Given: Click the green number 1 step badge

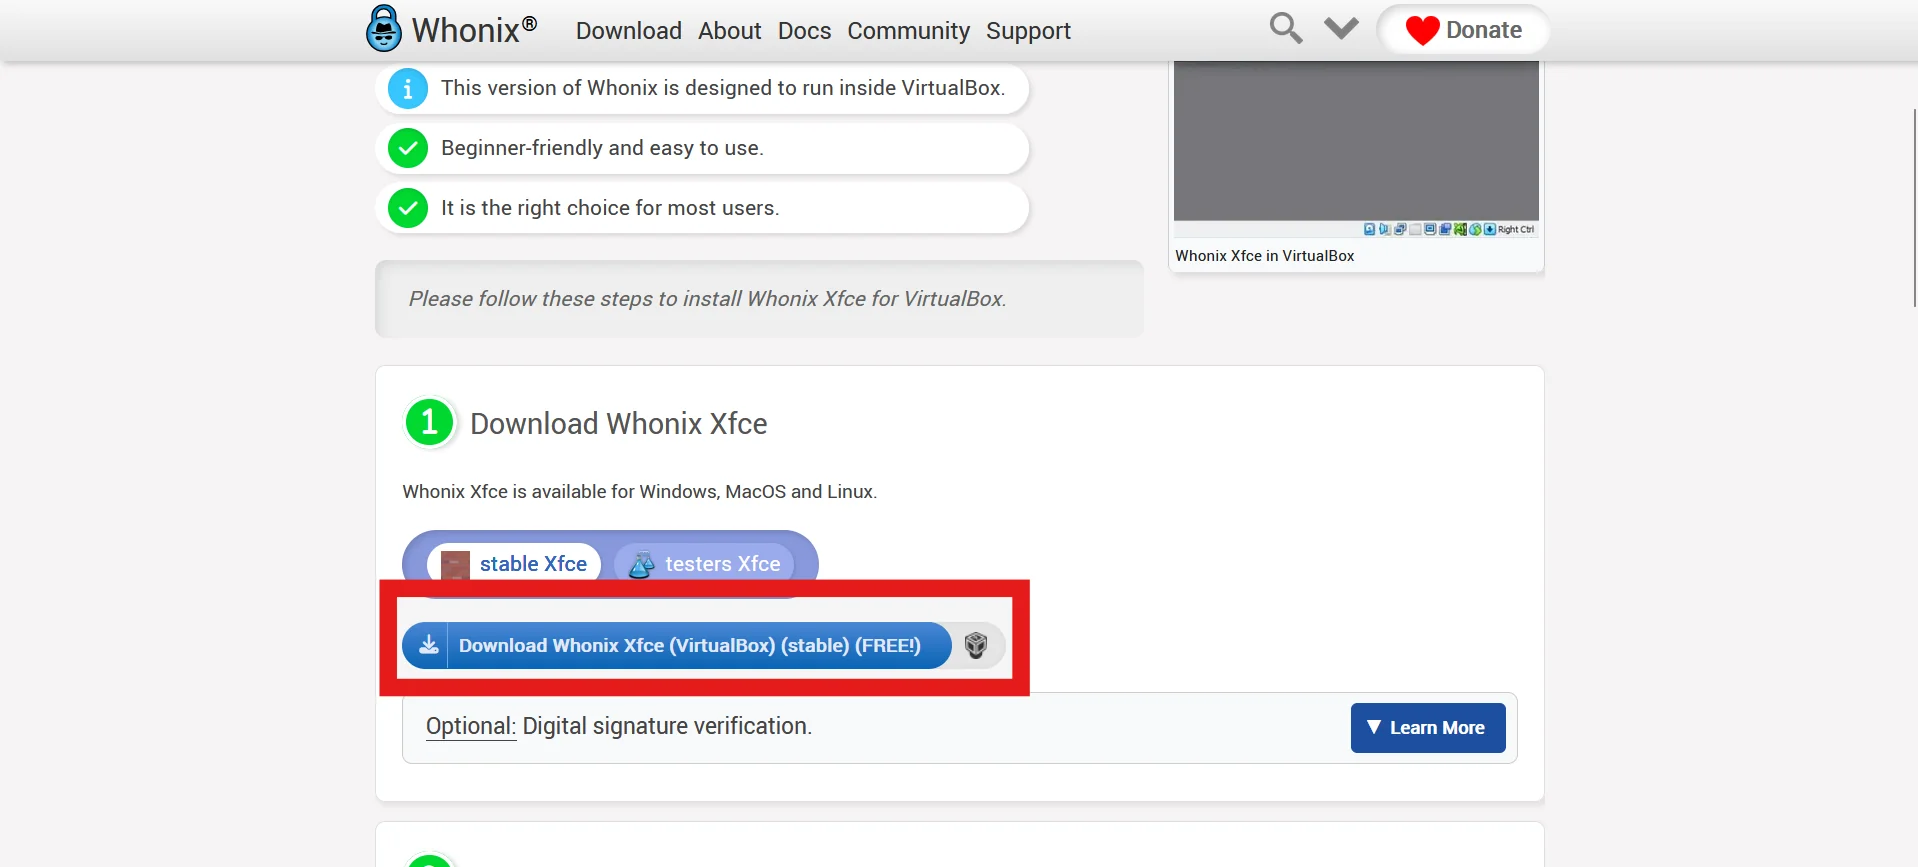Looking at the screenshot, I should coord(430,422).
